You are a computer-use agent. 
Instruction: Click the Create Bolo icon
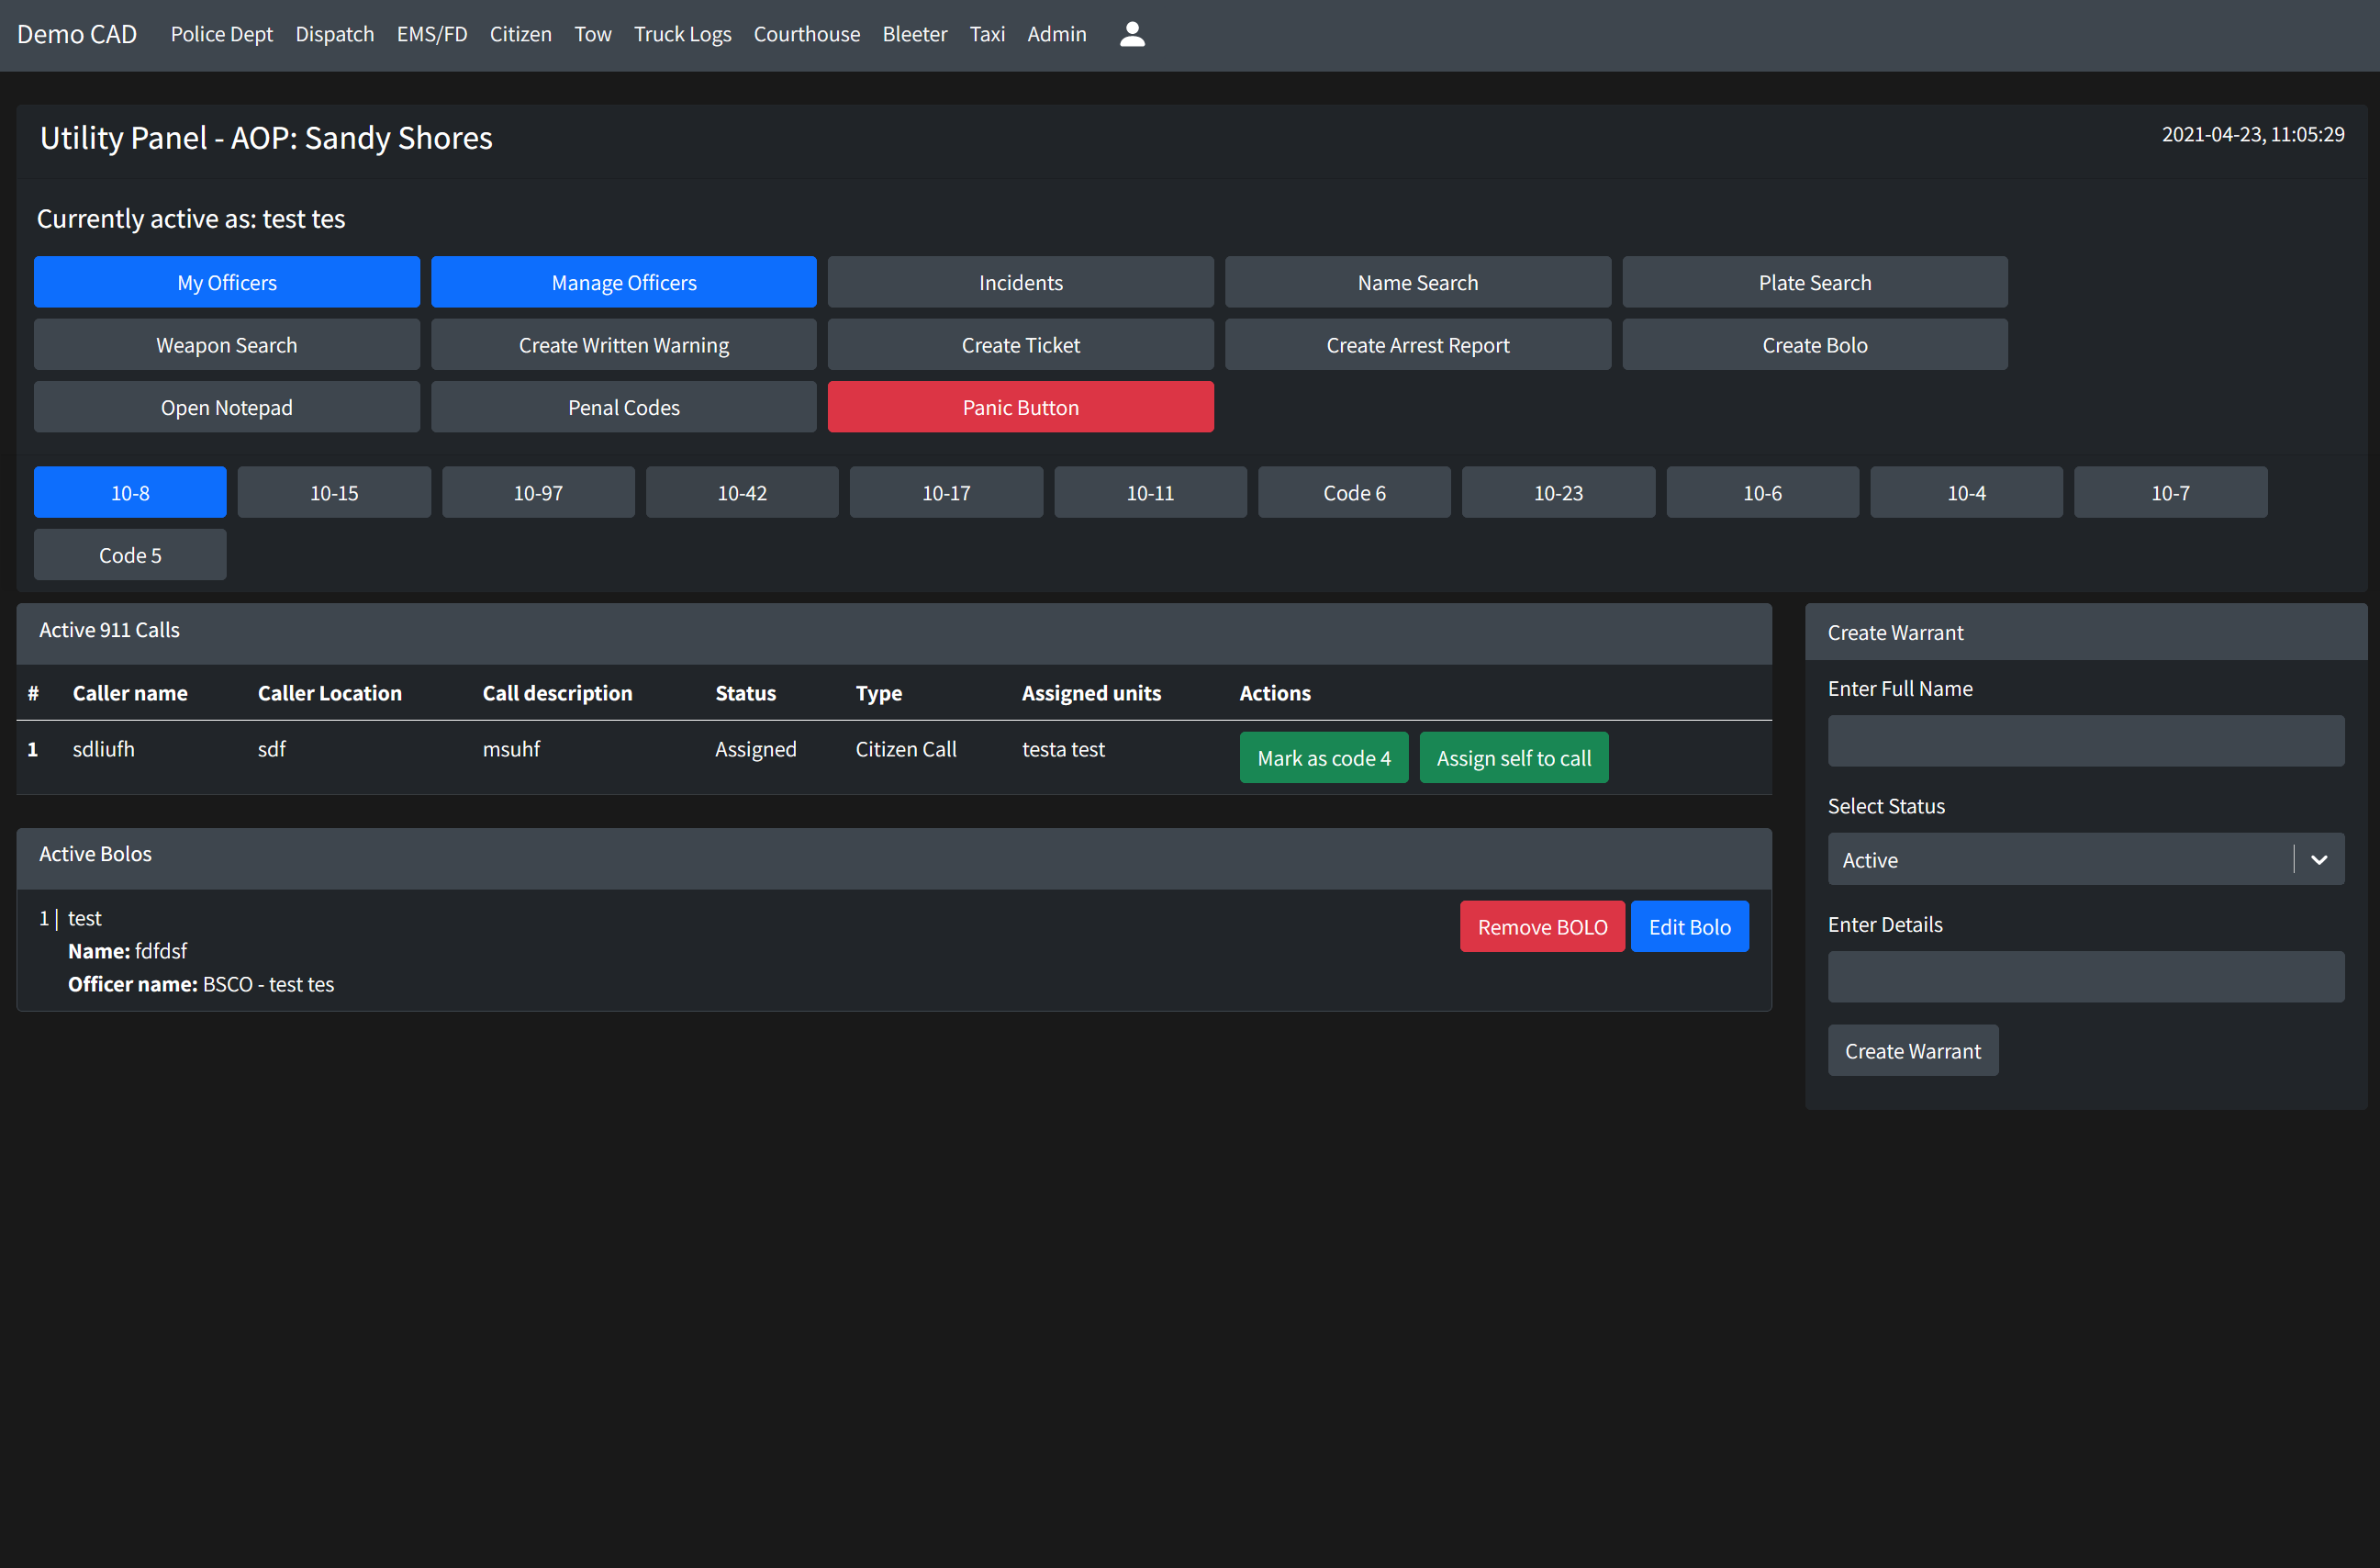pyautogui.click(x=1814, y=345)
